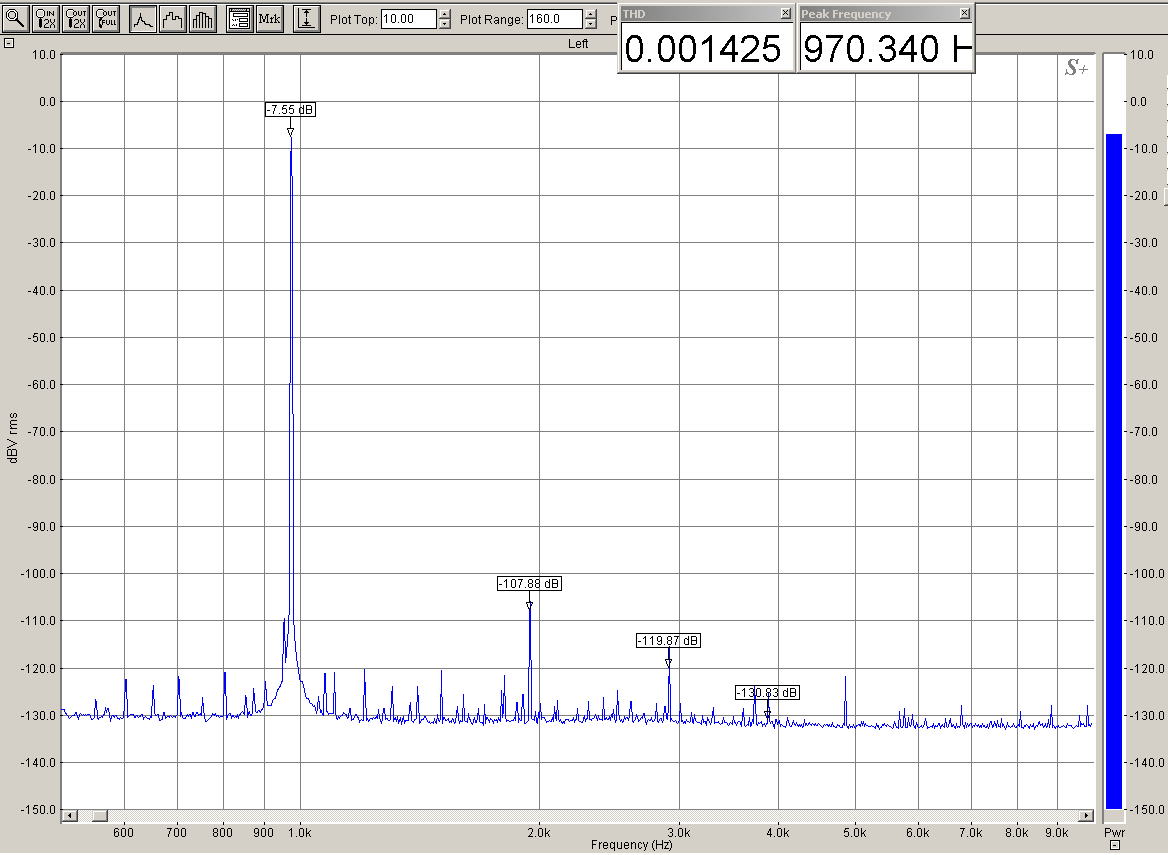Click the -7.55 dB marker label
The image size is (1168, 855).
291,109
